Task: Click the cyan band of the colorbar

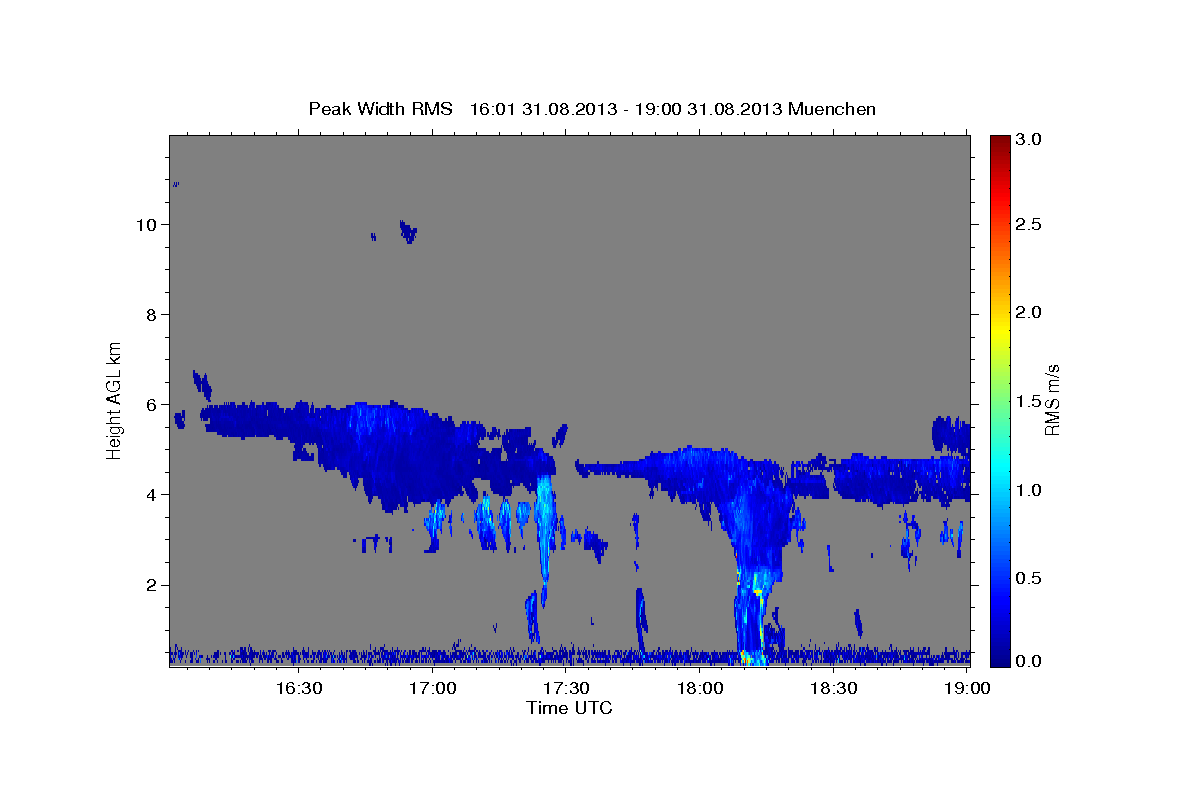Action: tap(999, 465)
